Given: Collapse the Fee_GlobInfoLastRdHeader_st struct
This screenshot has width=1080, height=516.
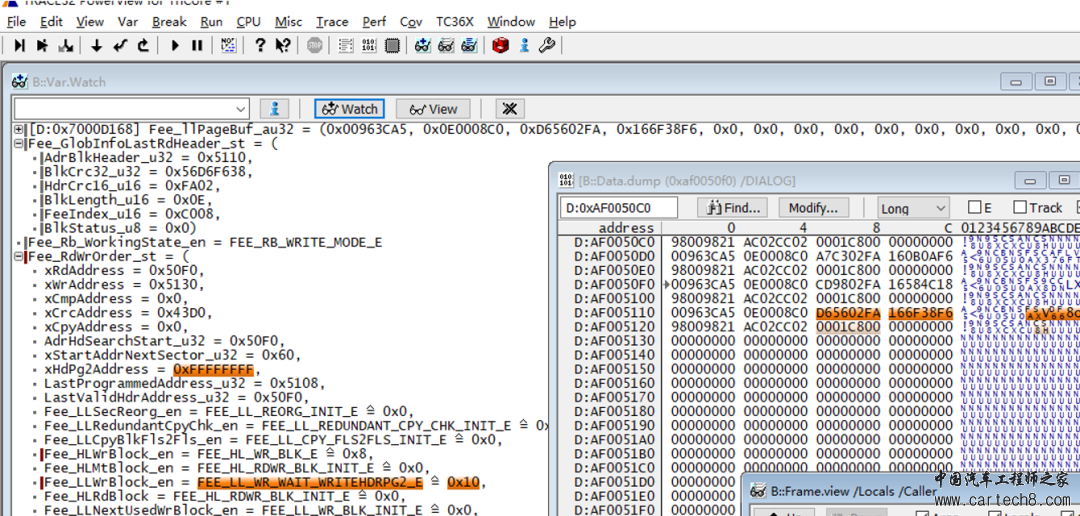Looking at the screenshot, I should coord(18,144).
